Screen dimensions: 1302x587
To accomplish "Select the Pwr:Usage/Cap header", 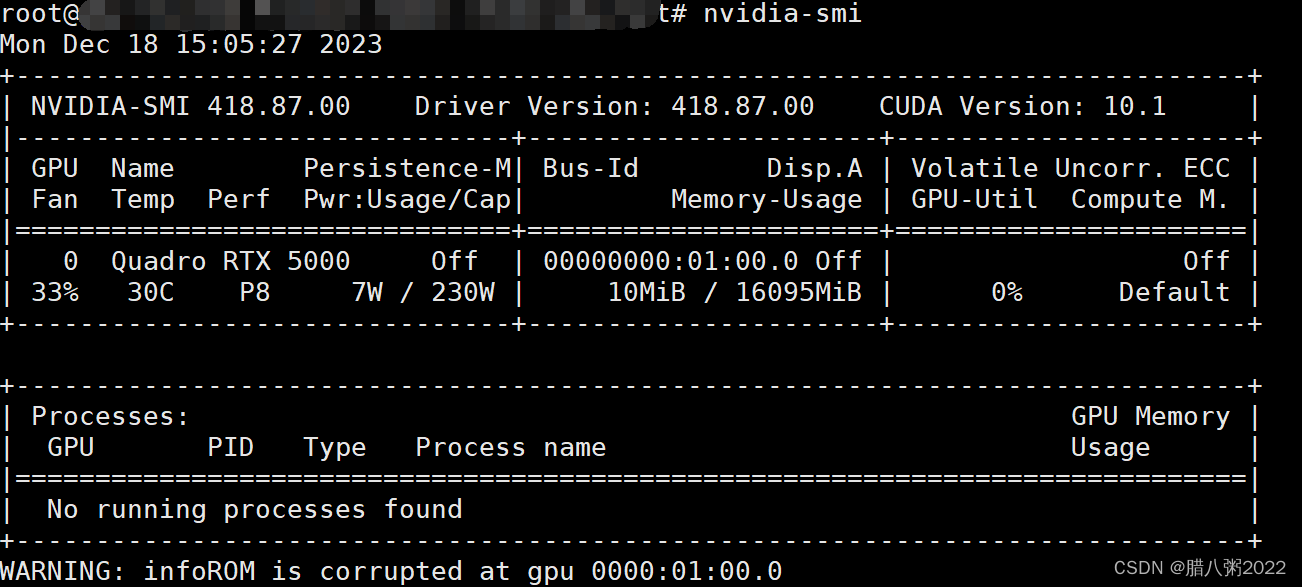I will point(407,199).
